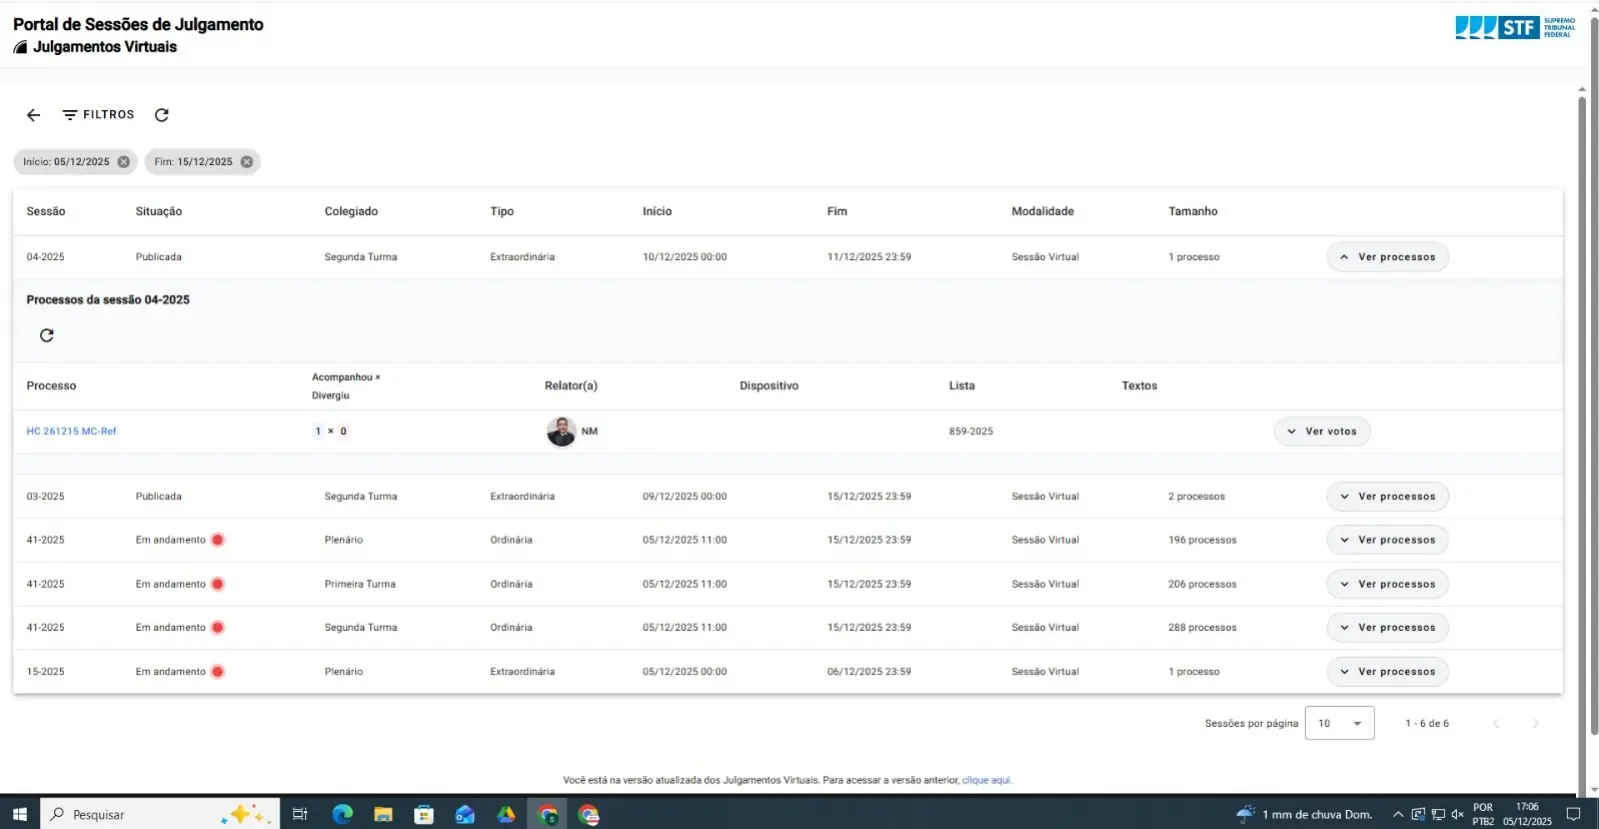The width and height of the screenshot is (1599, 829).
Task: Open the Sessões por página dropdown
Action: (1339, 723)
